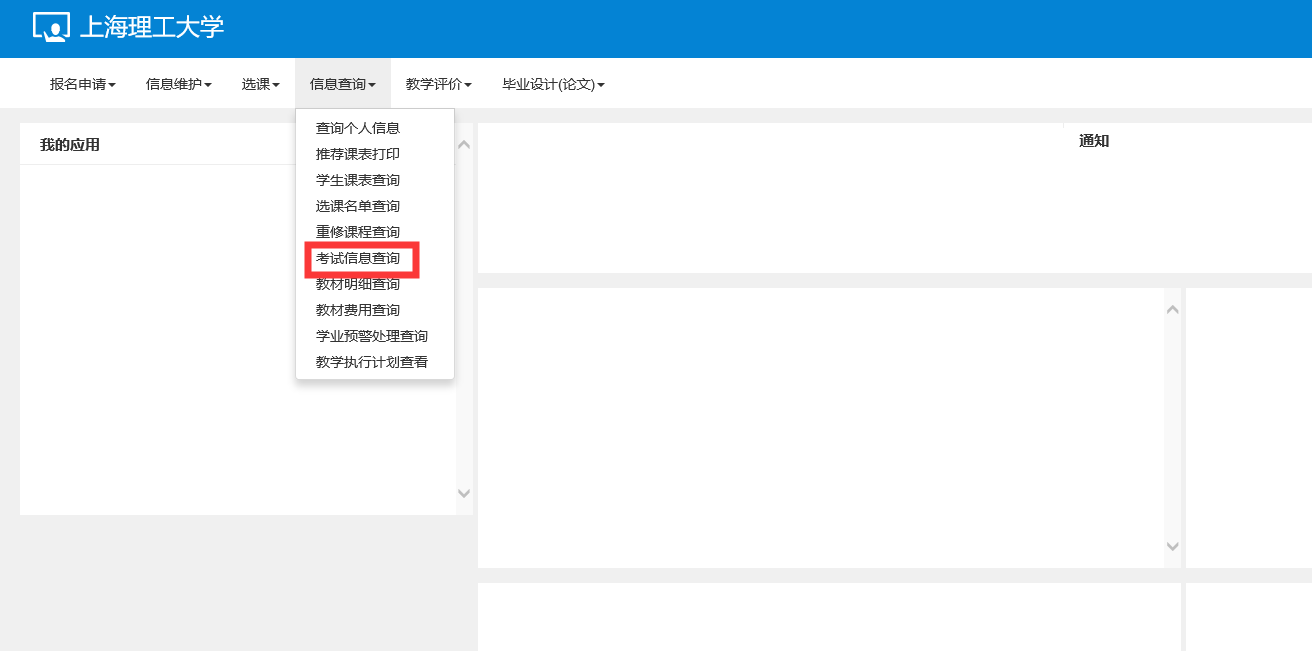Viewport: 1312px width, 651px height.
Task: Select 教学执行计划查看 menu entry
Action: click(x=371, y=362)
